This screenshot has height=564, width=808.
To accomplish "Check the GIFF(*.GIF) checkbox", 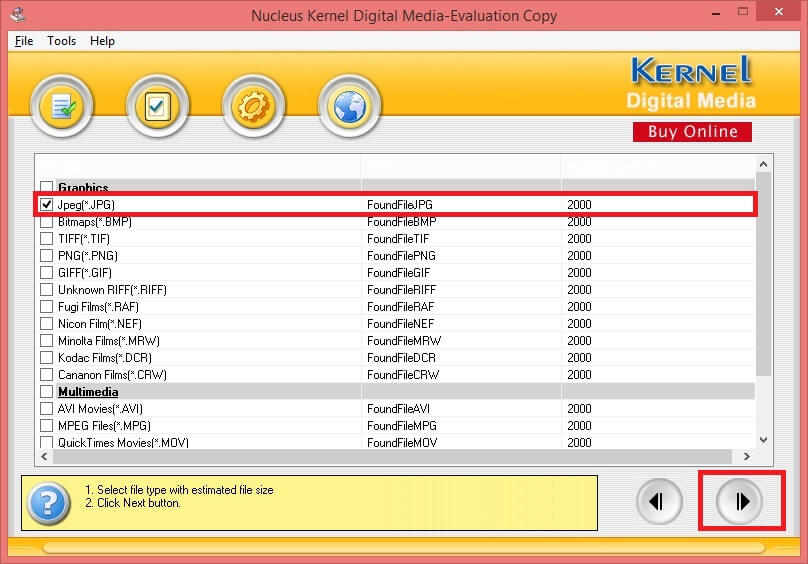I will point(46,273).
